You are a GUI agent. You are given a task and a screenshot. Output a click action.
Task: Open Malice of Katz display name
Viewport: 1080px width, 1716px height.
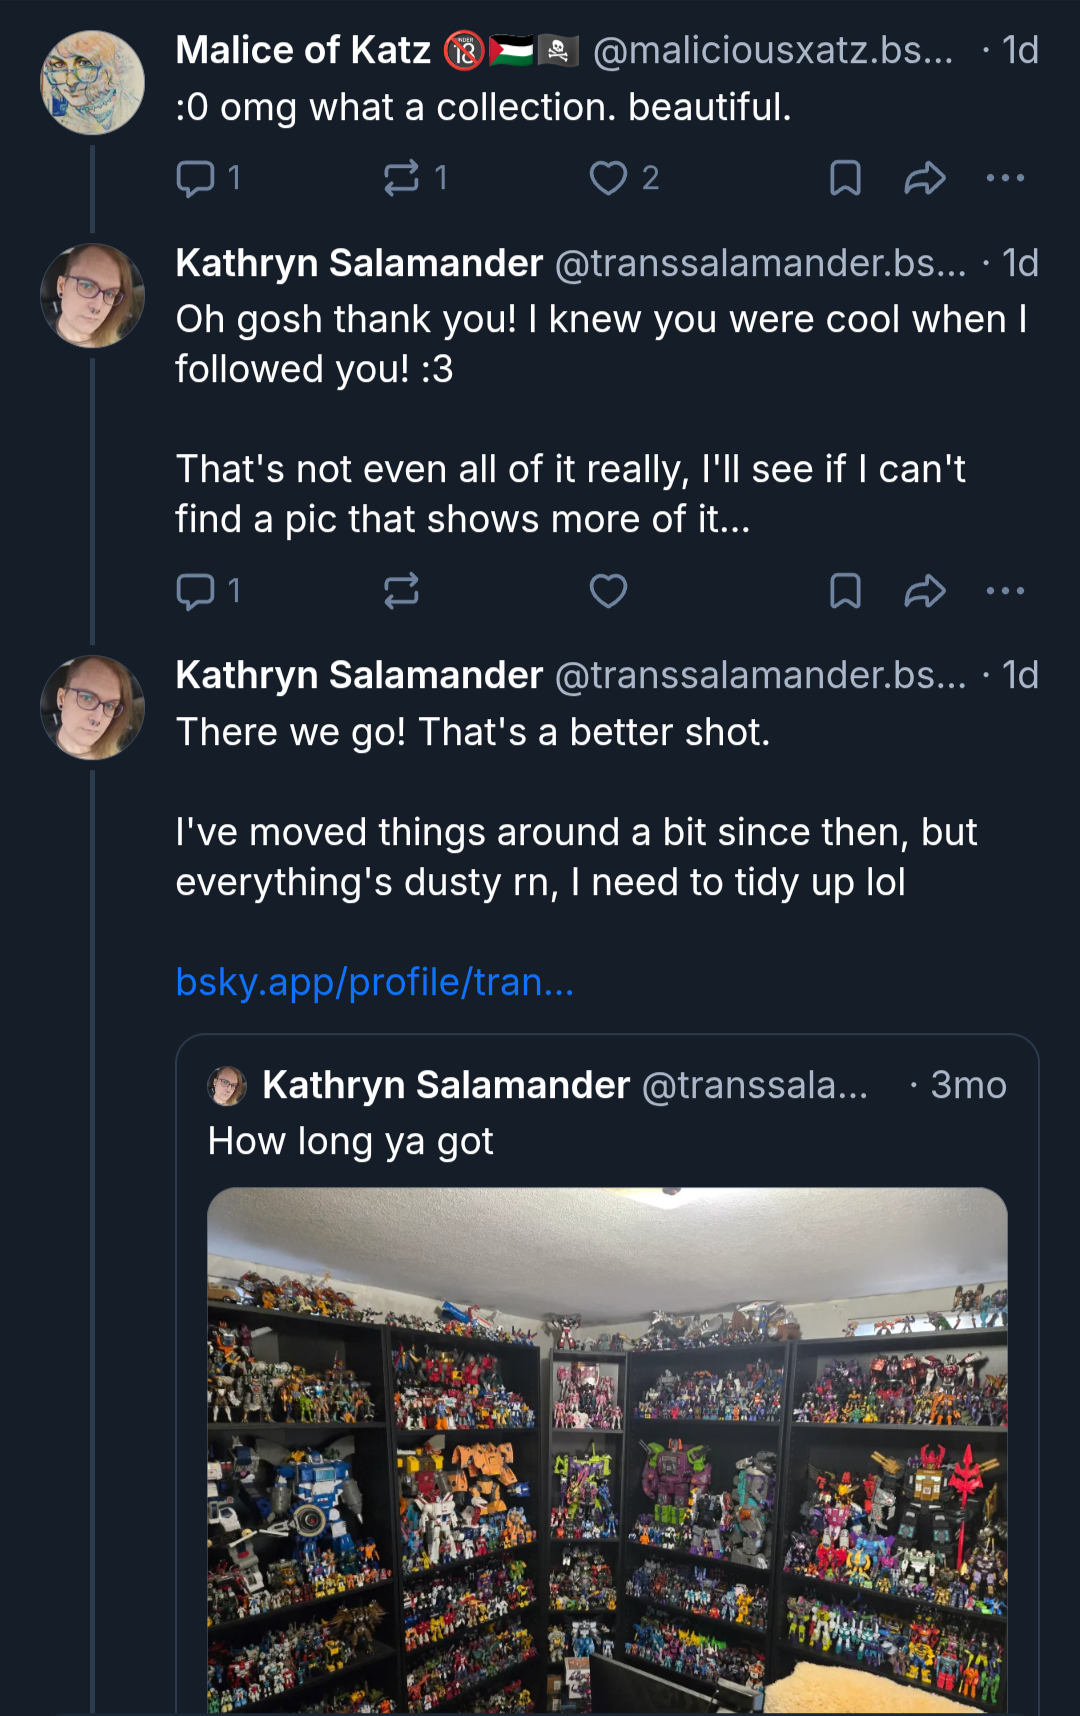click(x=303, y=50)
